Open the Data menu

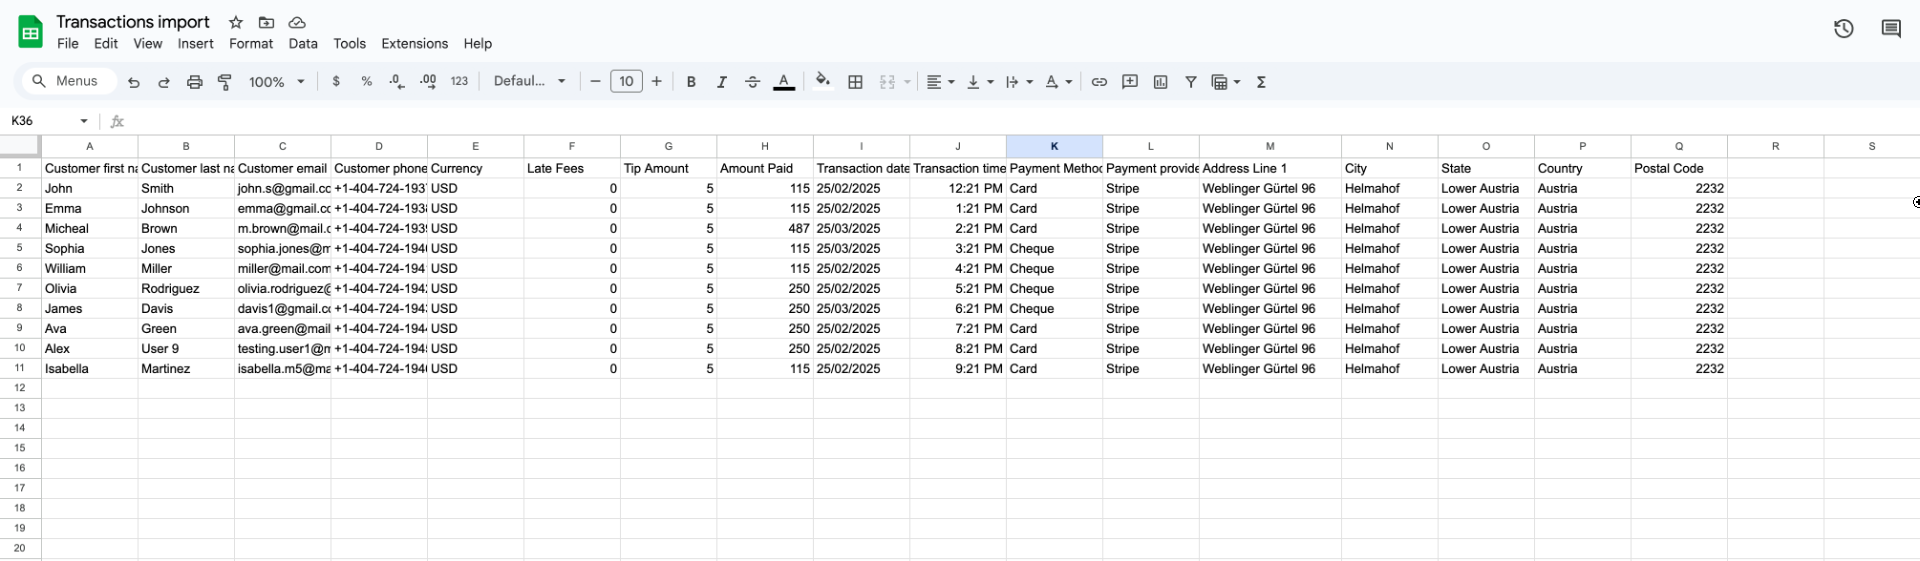[303, 44]
